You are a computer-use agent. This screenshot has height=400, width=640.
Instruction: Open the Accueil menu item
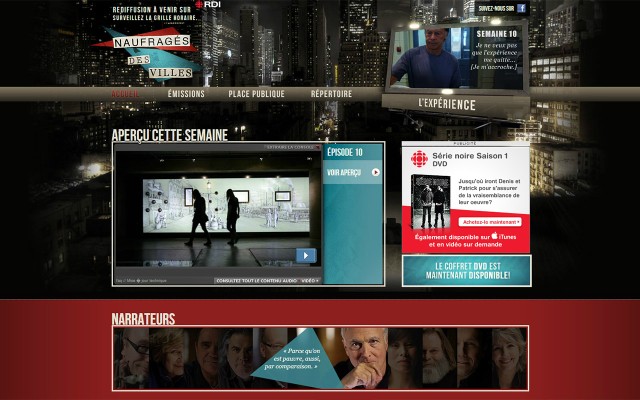coord(126,94)
